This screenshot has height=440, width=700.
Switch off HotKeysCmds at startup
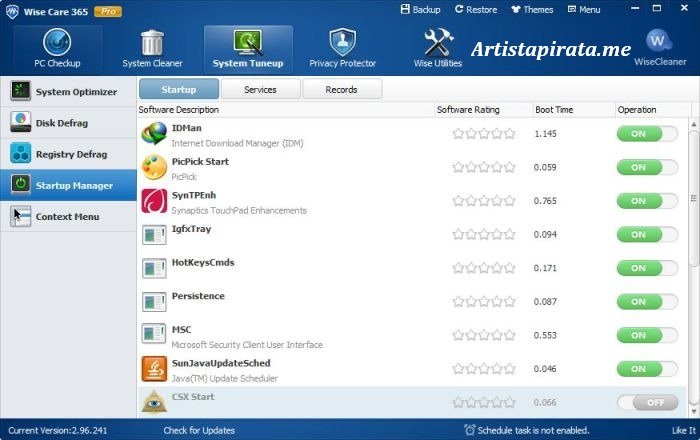647,268
